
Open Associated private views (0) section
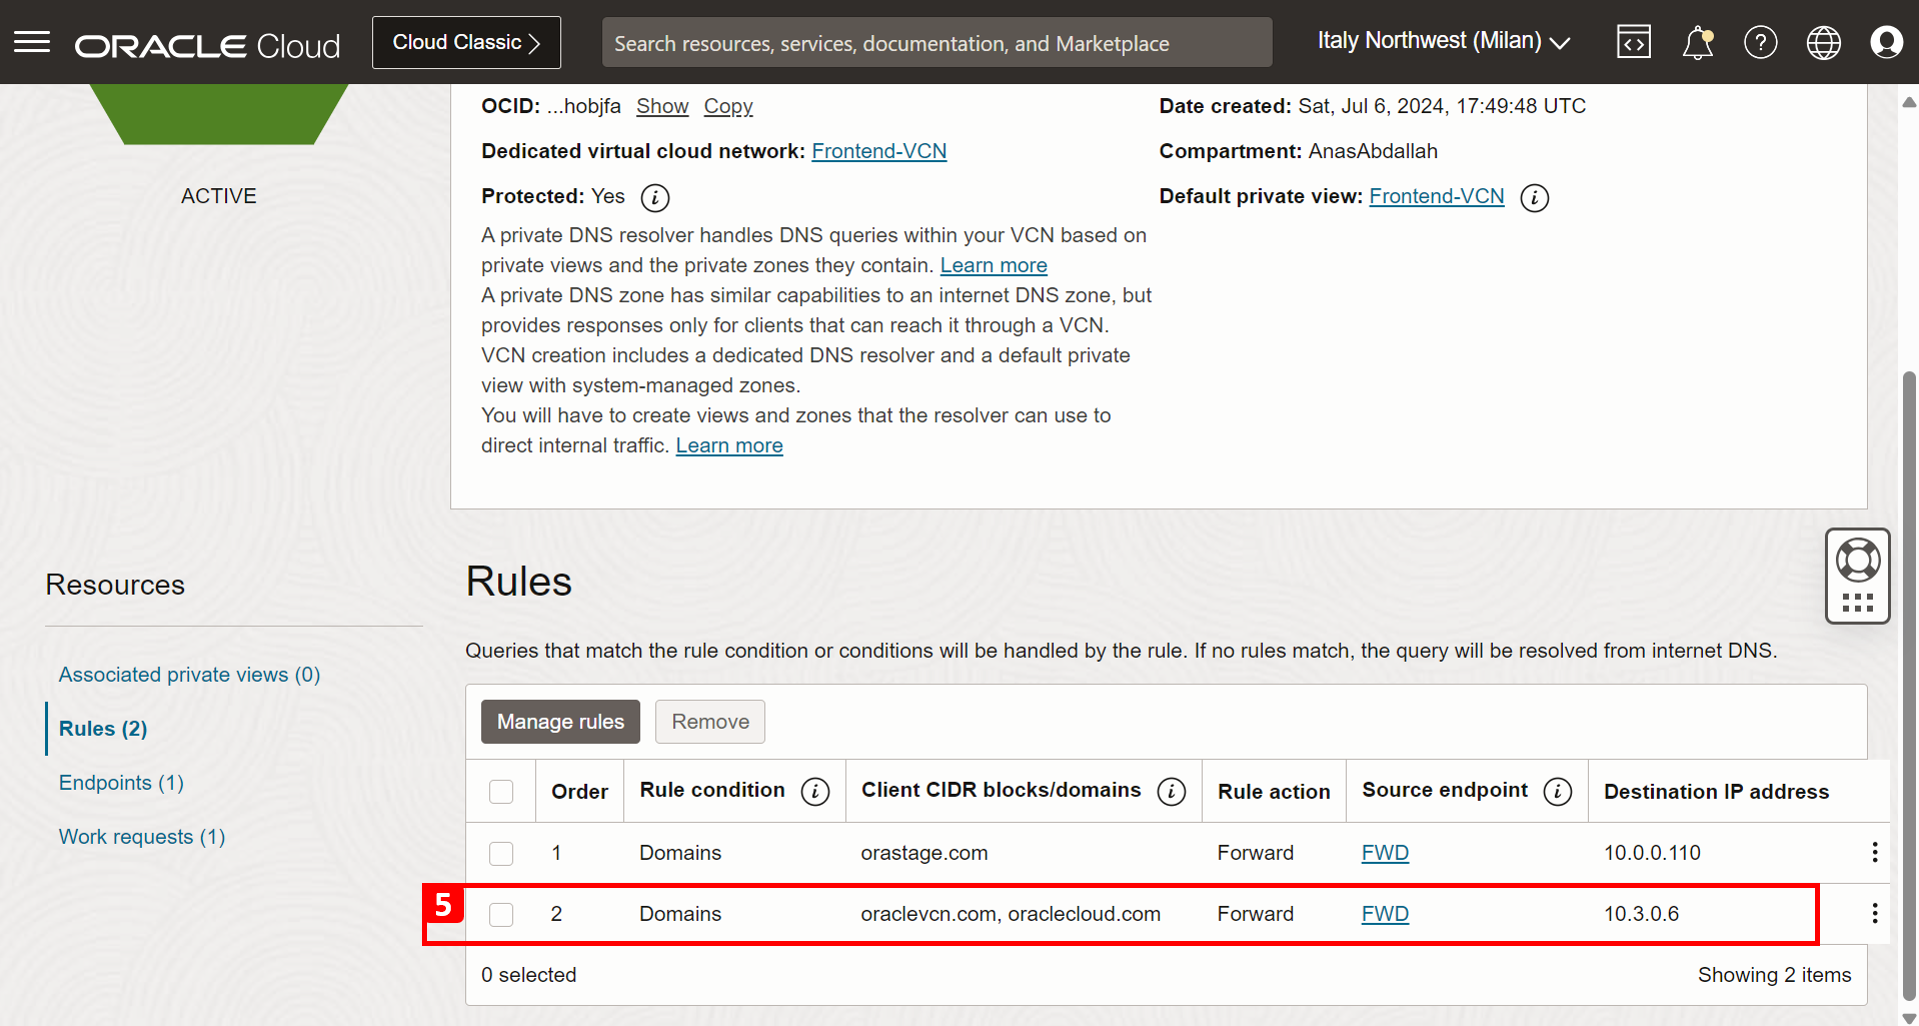click(x=189, y=674)
